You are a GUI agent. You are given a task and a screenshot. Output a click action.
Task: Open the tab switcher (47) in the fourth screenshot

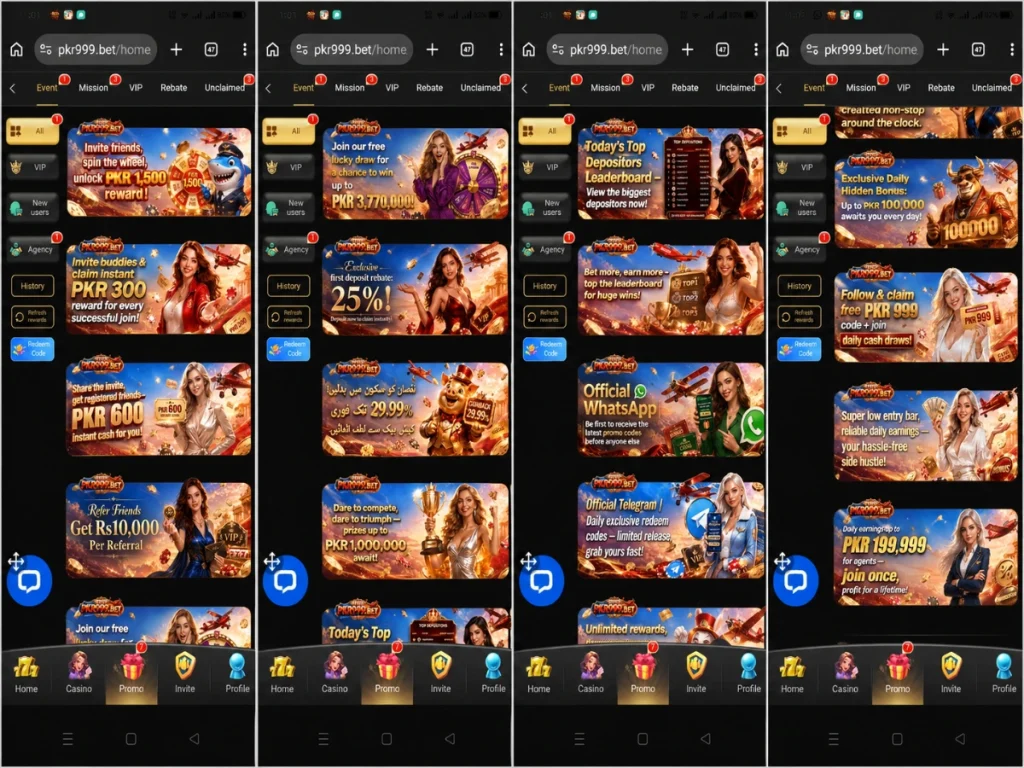978,50
